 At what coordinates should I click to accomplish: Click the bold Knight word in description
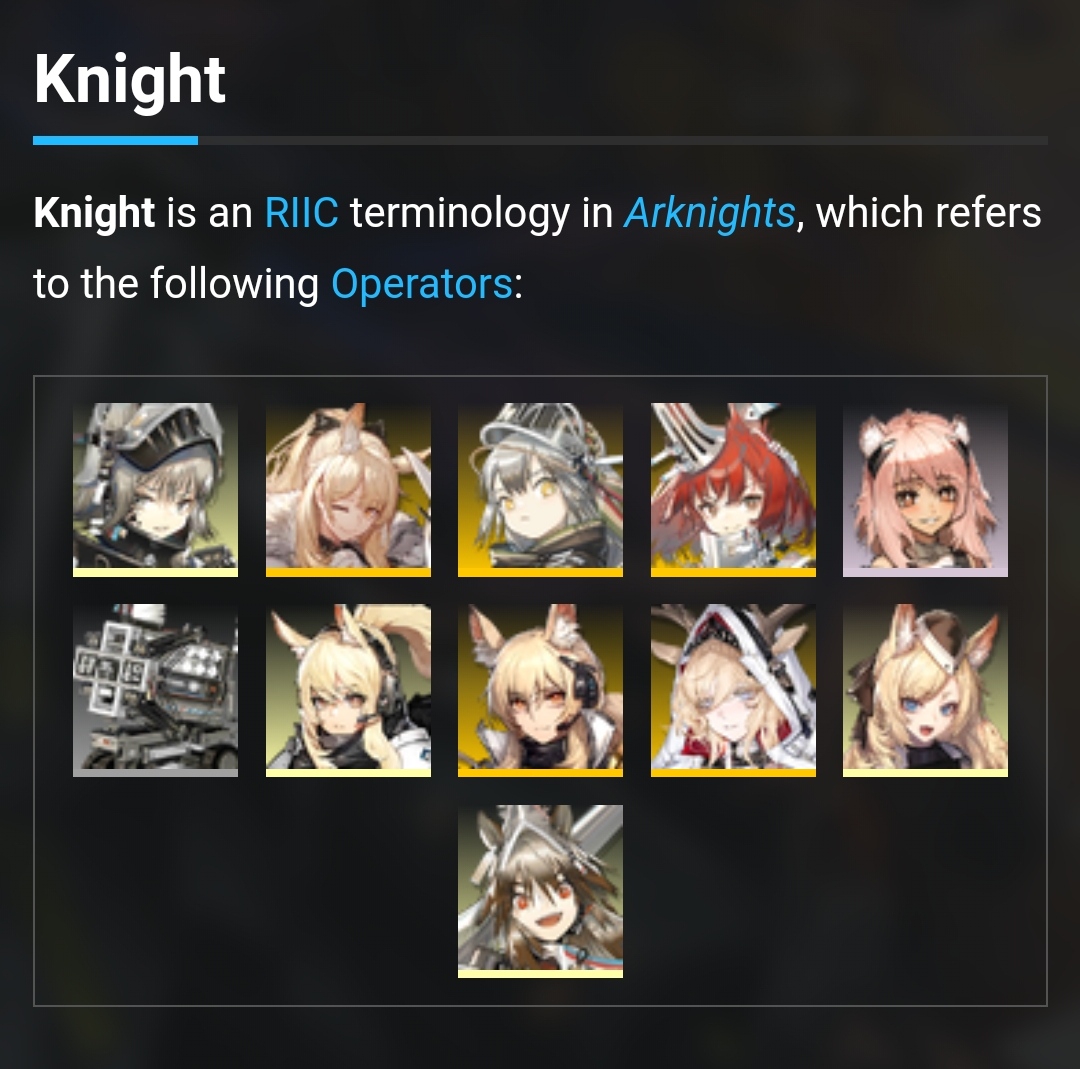pos(94,212)
